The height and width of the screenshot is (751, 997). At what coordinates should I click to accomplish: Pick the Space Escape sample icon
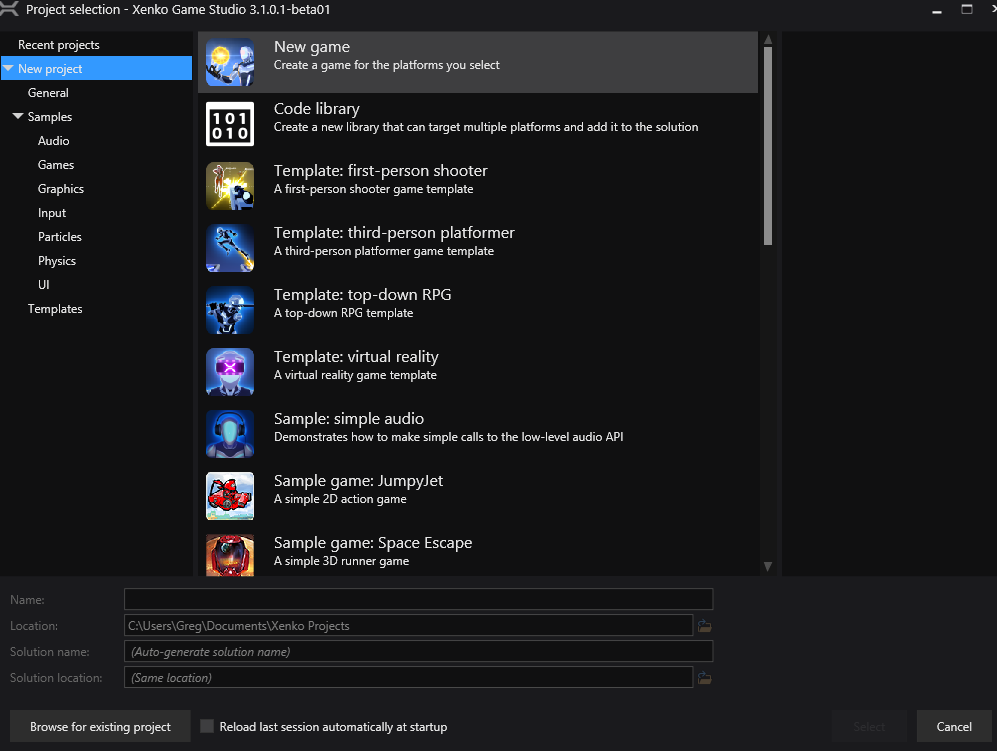(230, 555)
